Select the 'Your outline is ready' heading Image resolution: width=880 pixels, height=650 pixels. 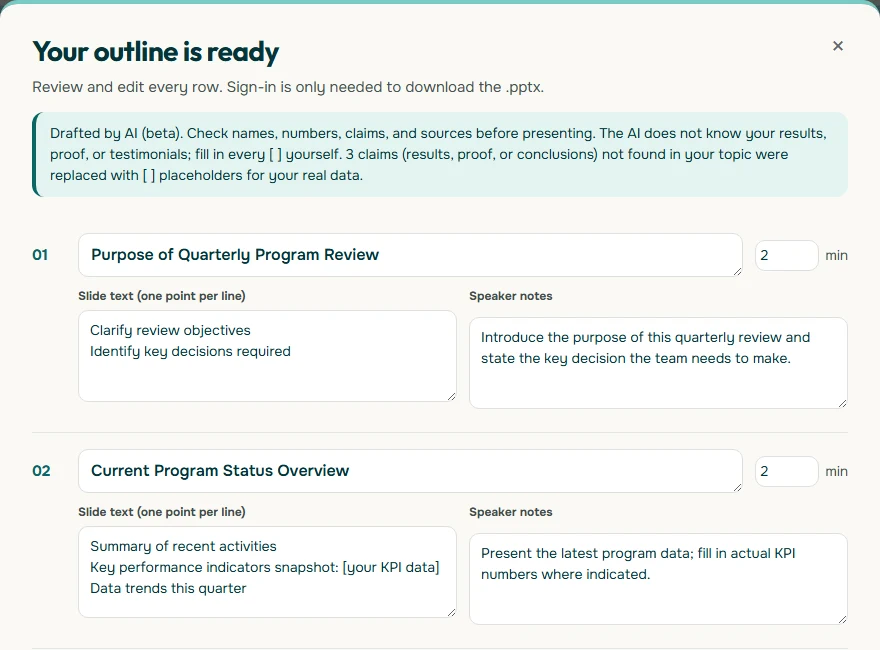[x=155, y=52]
